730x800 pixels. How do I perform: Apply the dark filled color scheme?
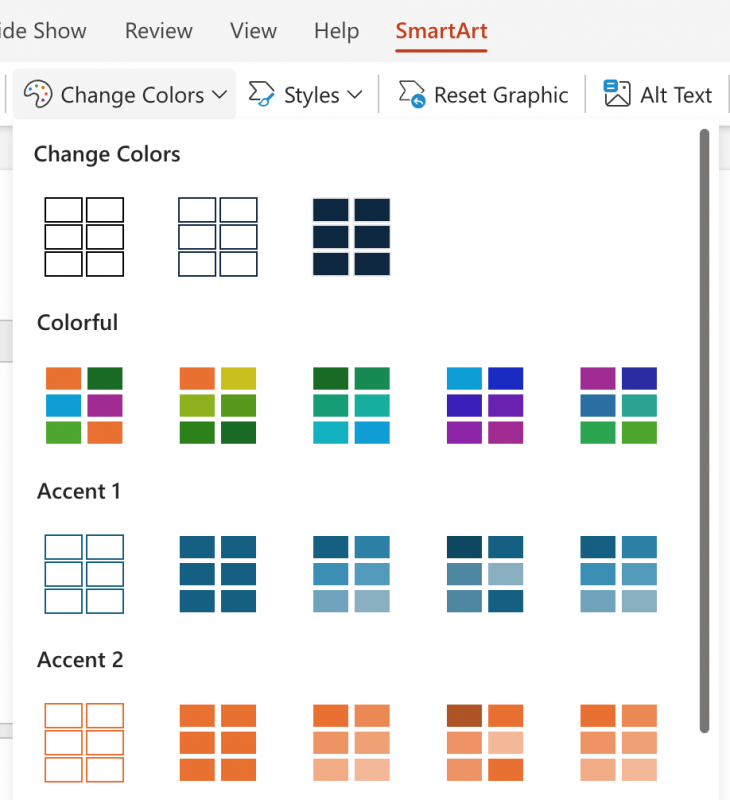point(351,237)
